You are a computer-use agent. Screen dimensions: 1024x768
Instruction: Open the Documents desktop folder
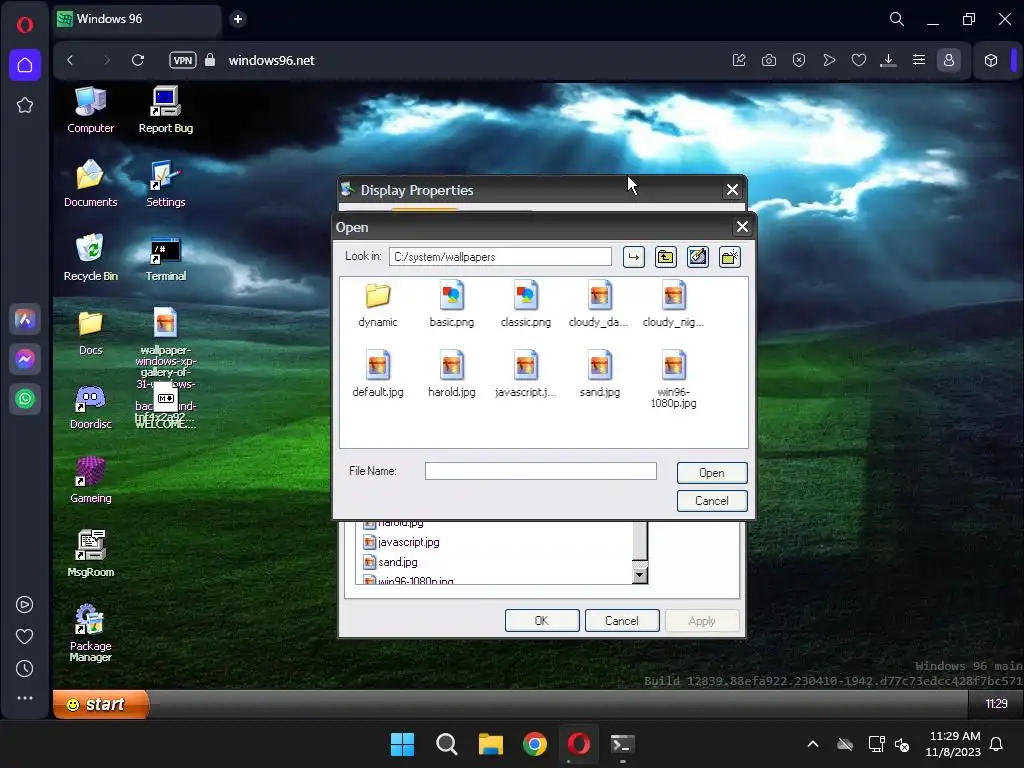pyautogui.click(x=90, y=184)
